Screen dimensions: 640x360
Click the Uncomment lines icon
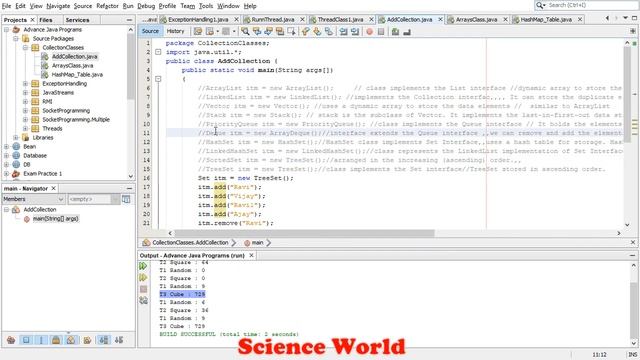[x=407, y=31]
